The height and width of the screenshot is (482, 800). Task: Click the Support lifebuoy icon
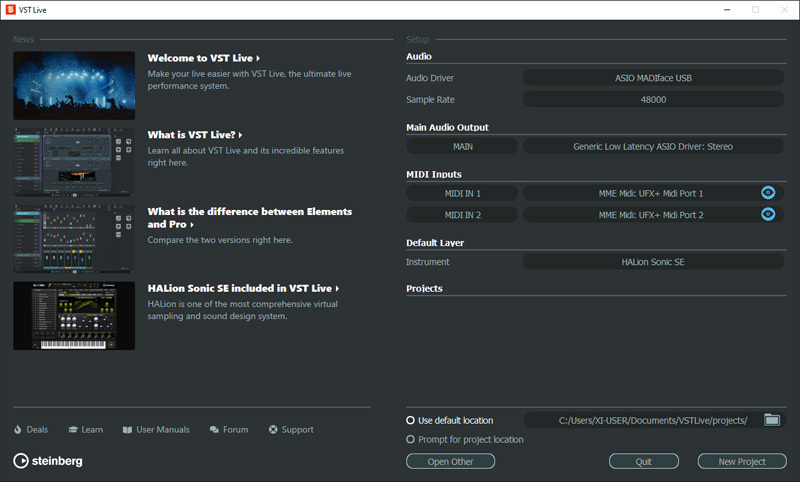click(x=273, y=430)
